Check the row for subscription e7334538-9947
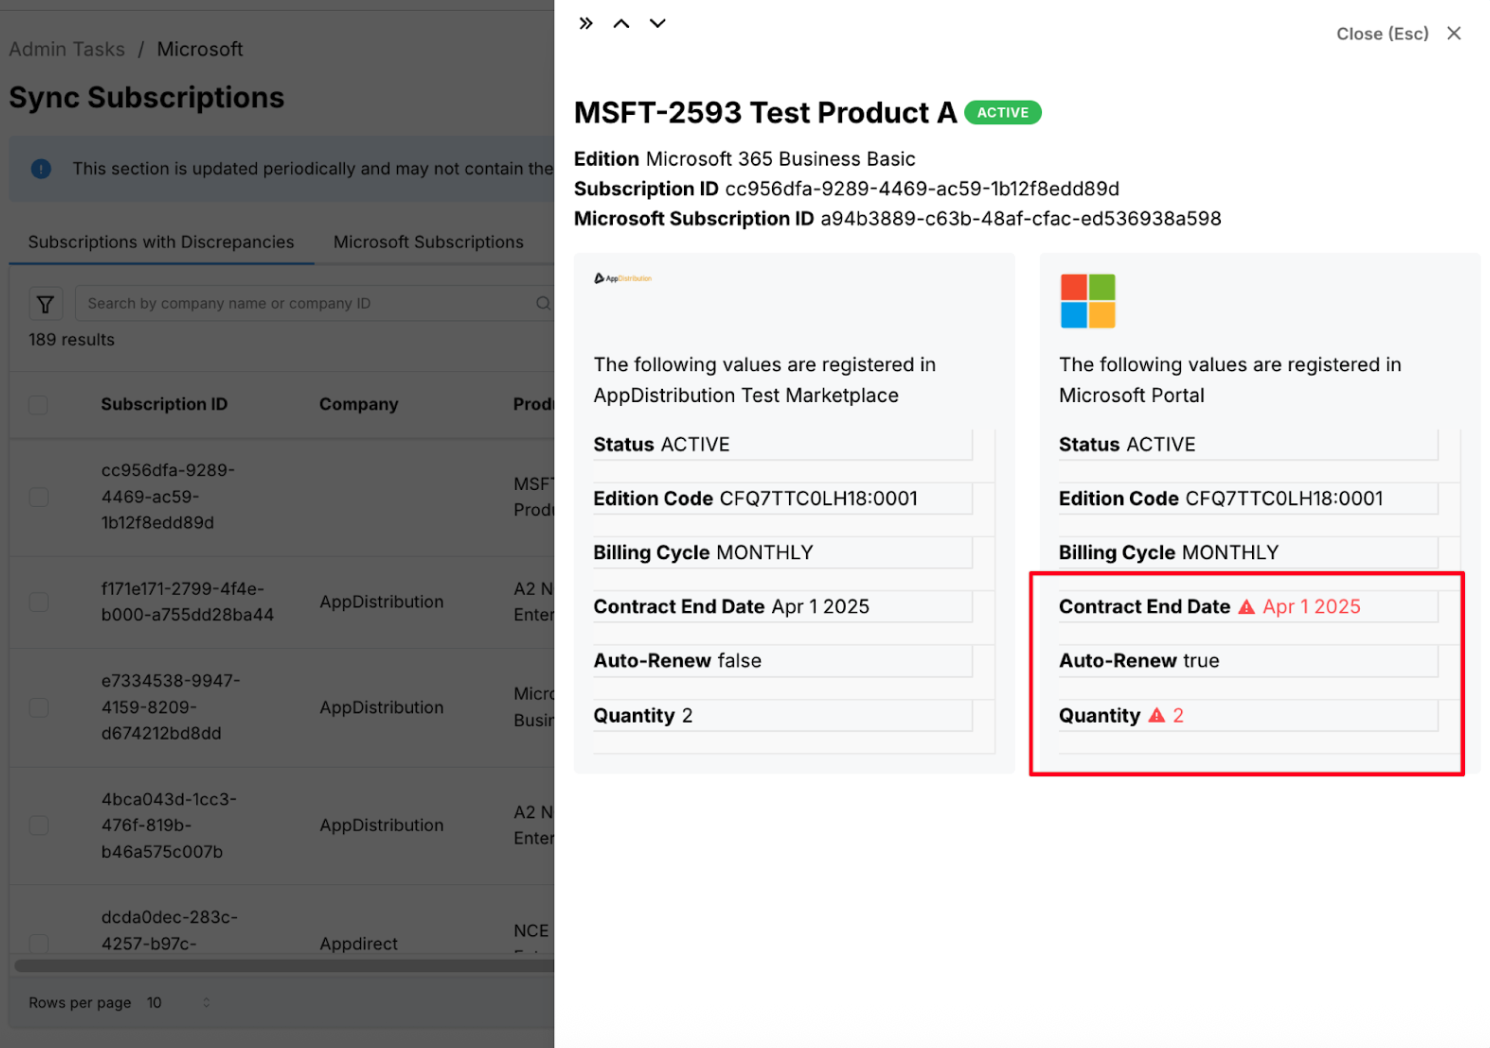 (38, 707)
